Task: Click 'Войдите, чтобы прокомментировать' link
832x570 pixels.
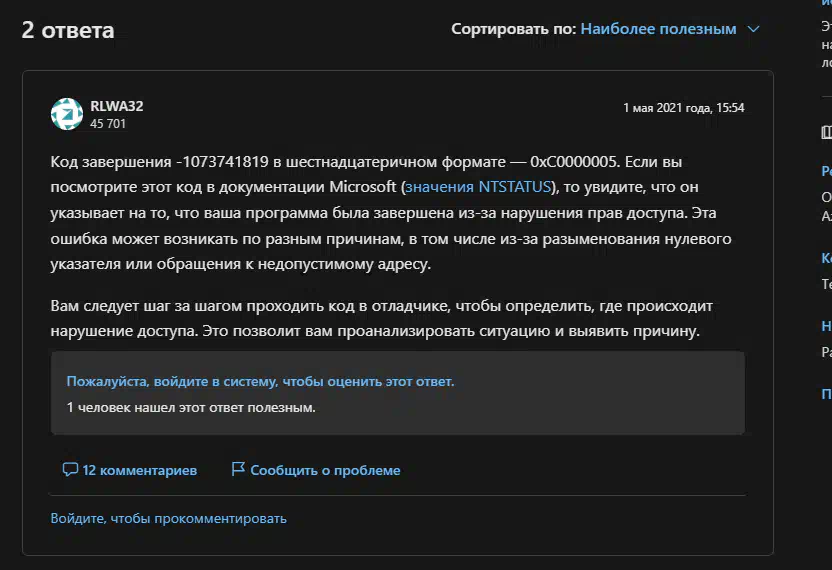Action: 168,518
